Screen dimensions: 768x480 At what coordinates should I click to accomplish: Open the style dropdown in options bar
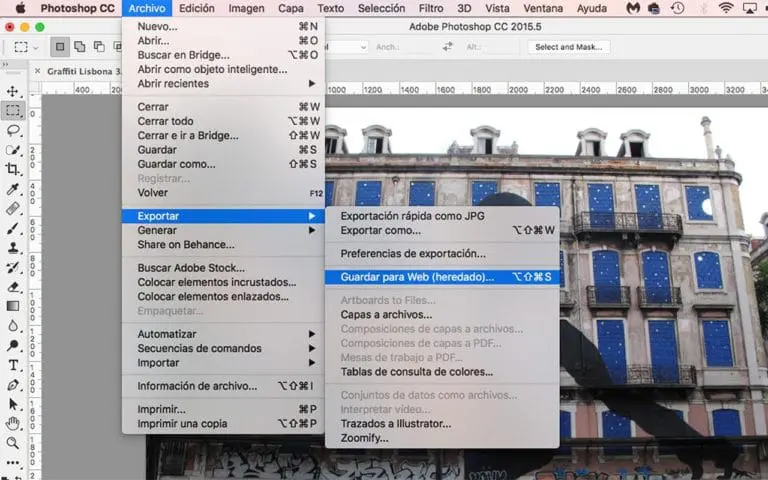346,47
